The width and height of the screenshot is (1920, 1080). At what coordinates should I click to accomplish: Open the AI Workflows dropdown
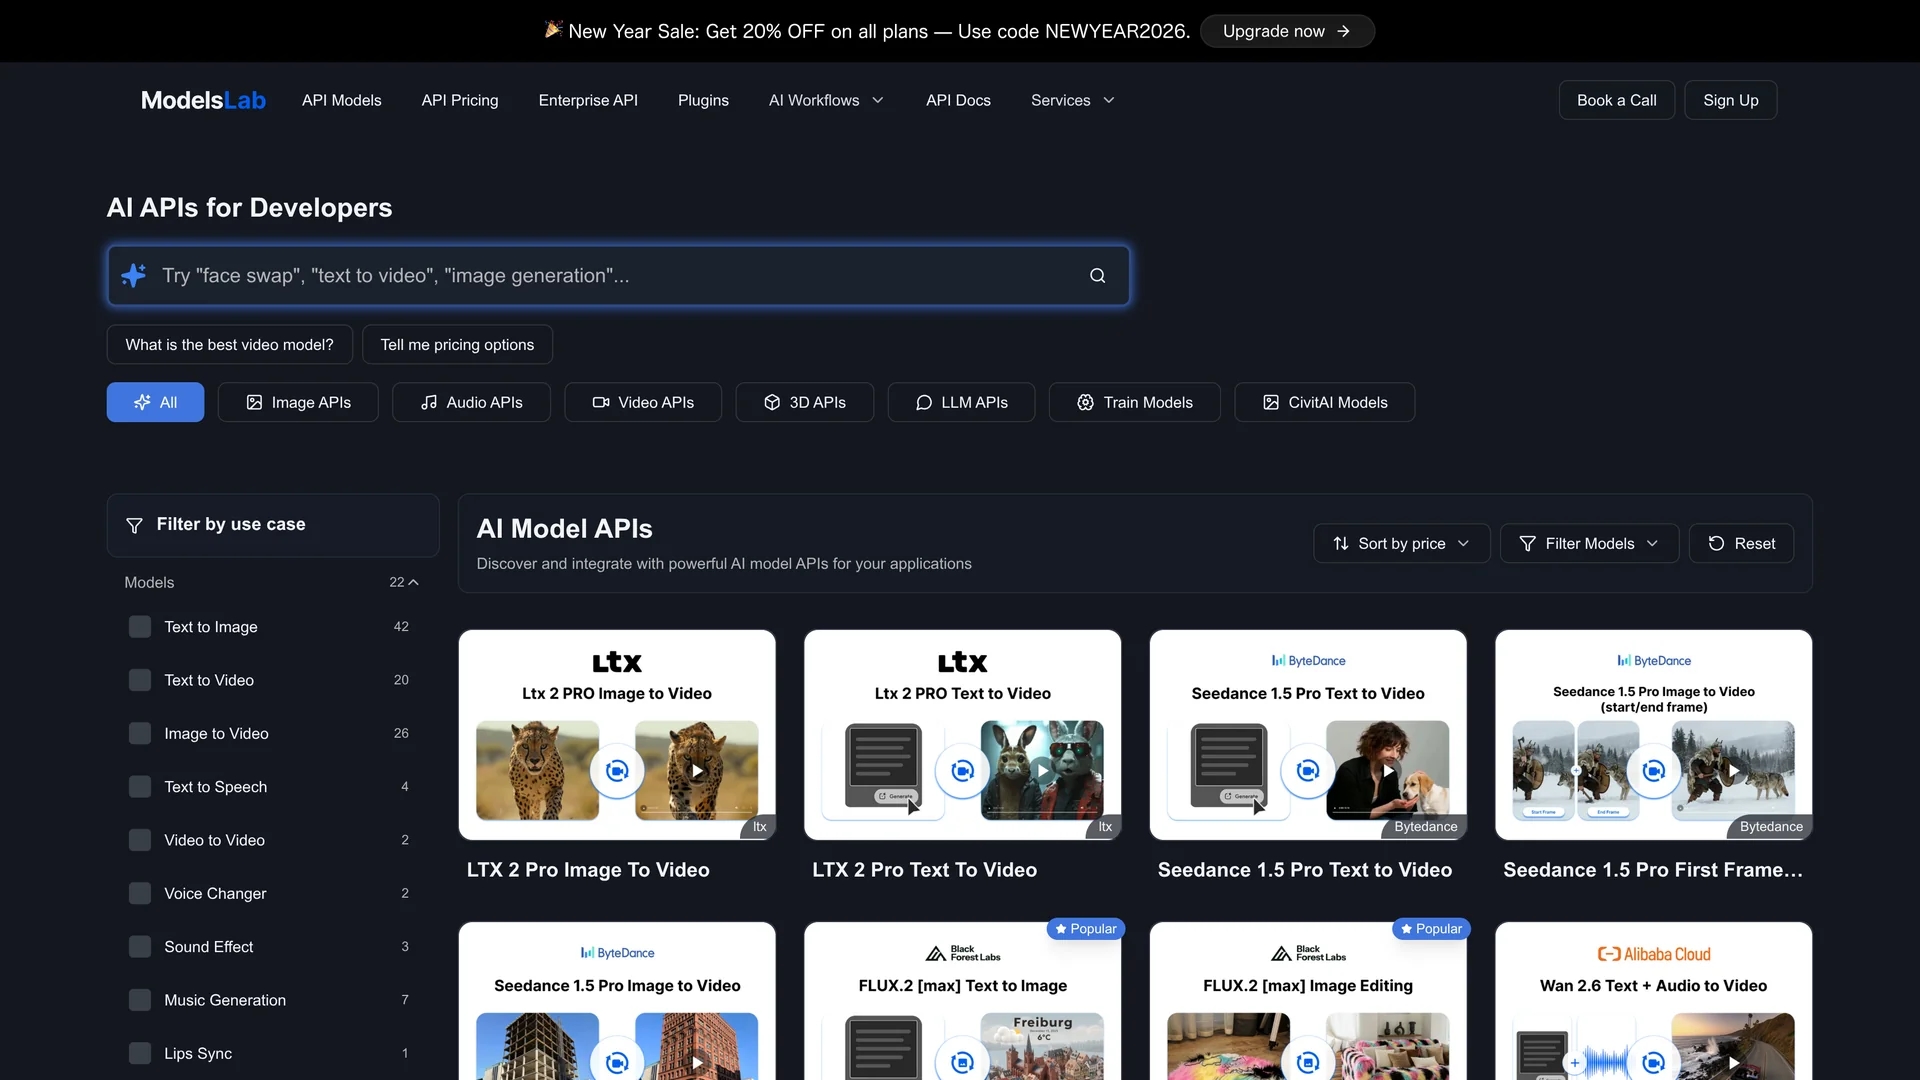click(x=826, y=100)
